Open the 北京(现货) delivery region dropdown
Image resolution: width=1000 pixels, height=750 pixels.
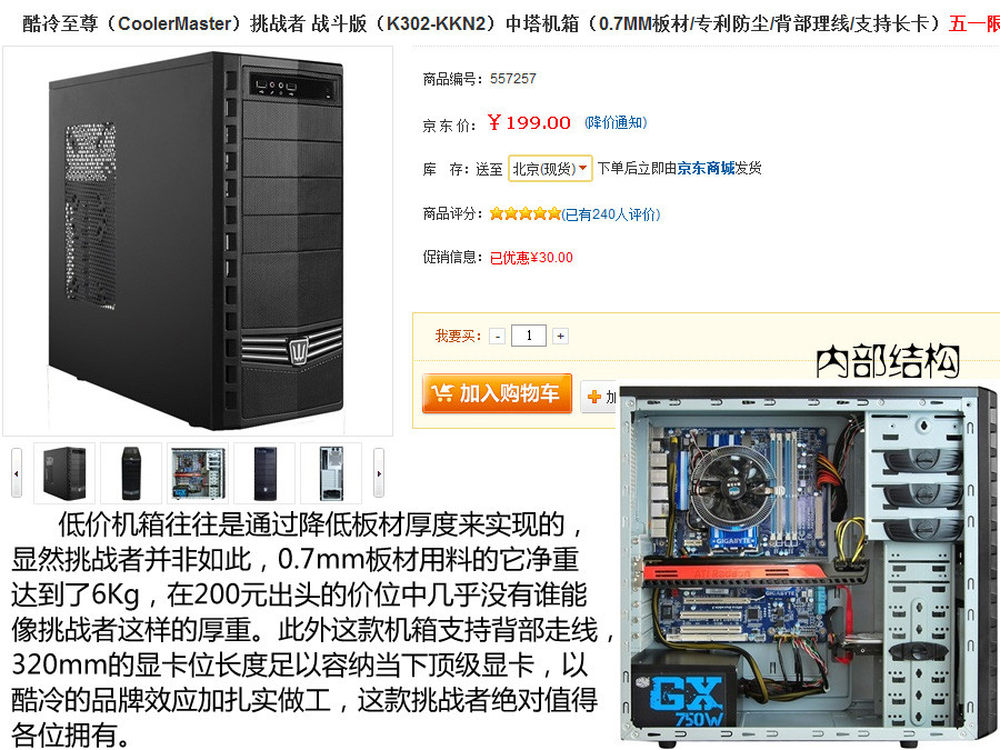point(550,168)
